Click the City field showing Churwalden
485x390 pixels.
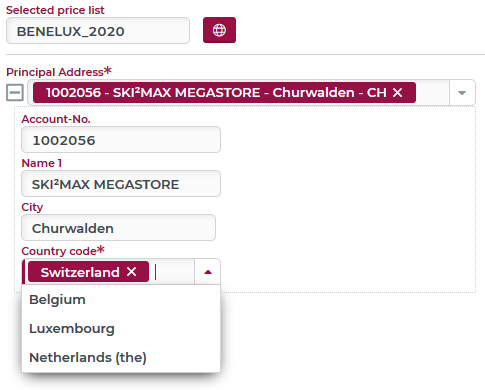pos(118,228)
